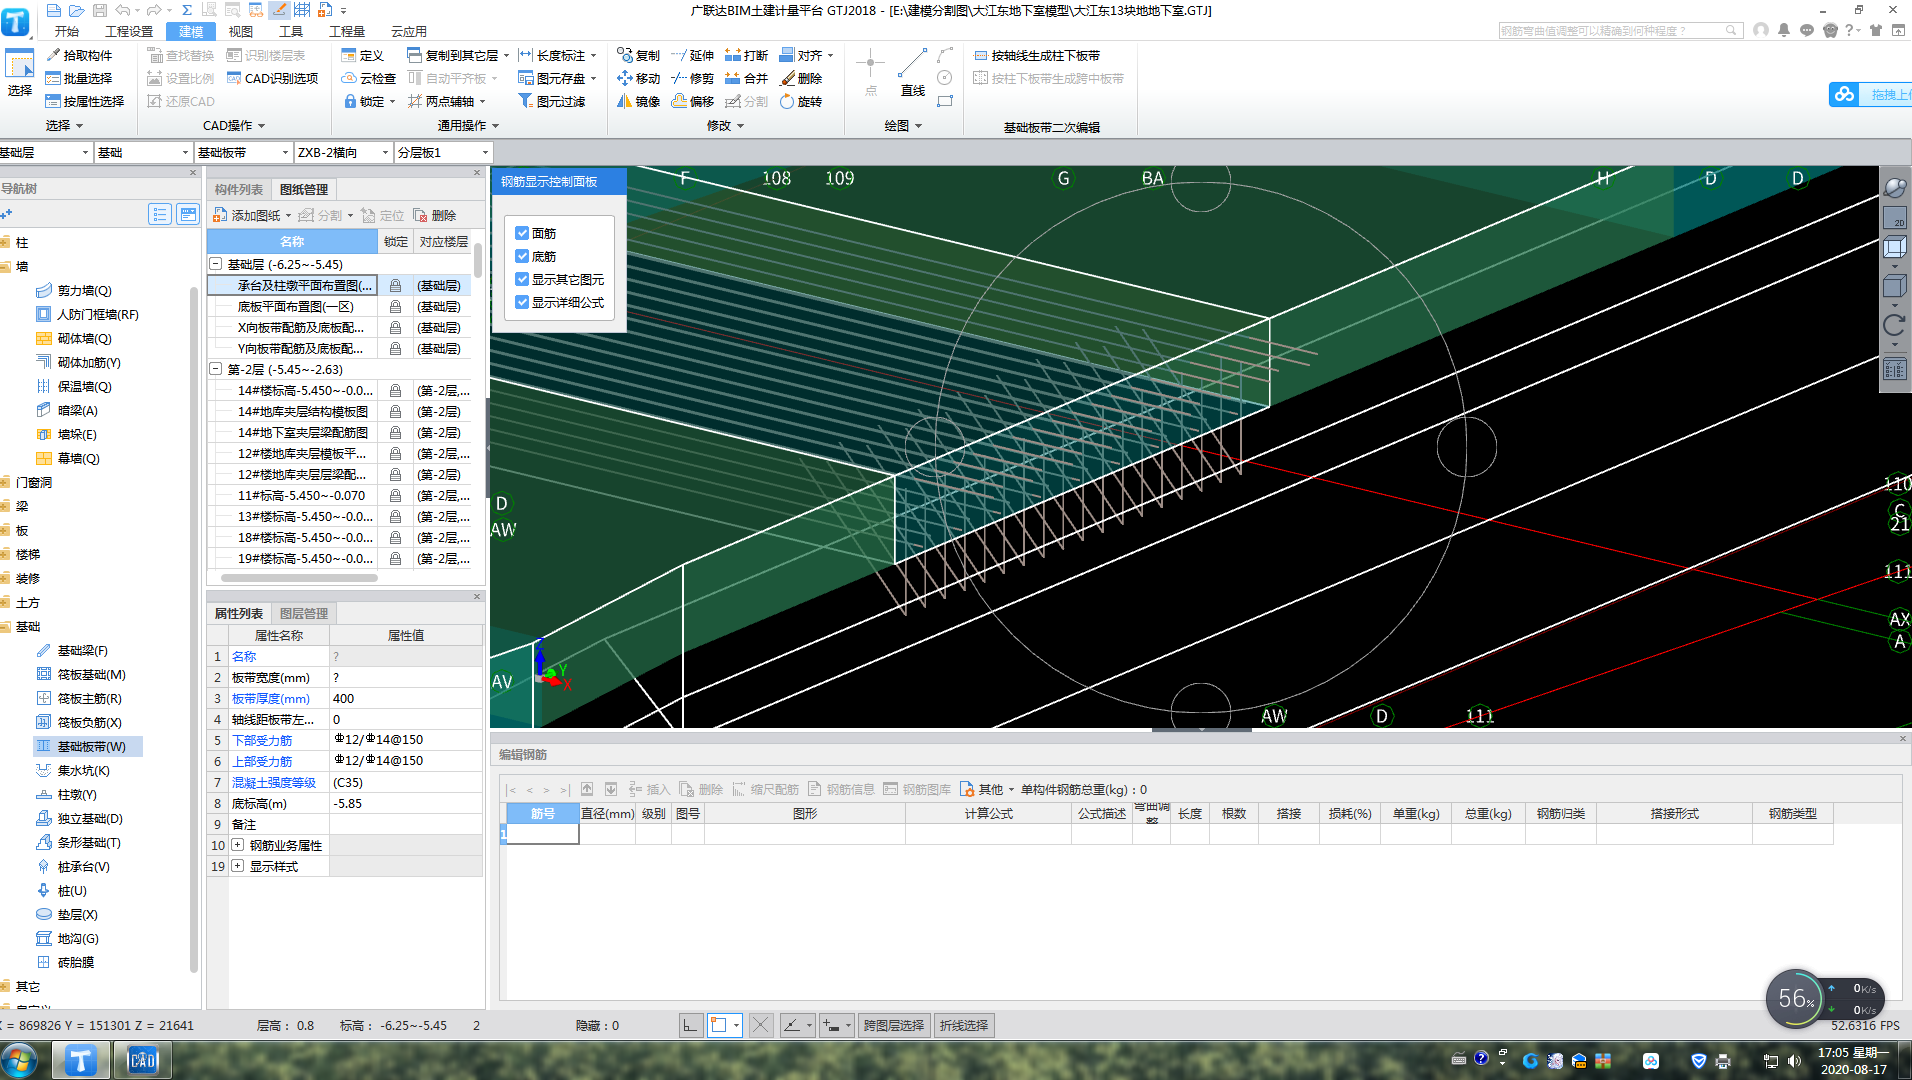Click 添加图纸 add drawing button
Screen dimensions: 1912x1080
[248, 215]
